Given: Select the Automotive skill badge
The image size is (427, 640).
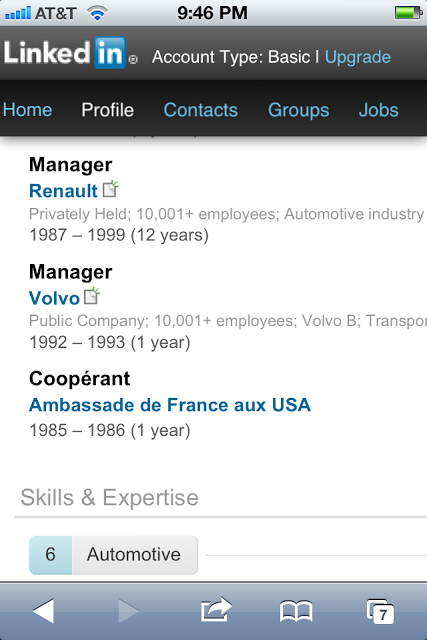Looking at the screenshot, I should (x=113, y=555).
